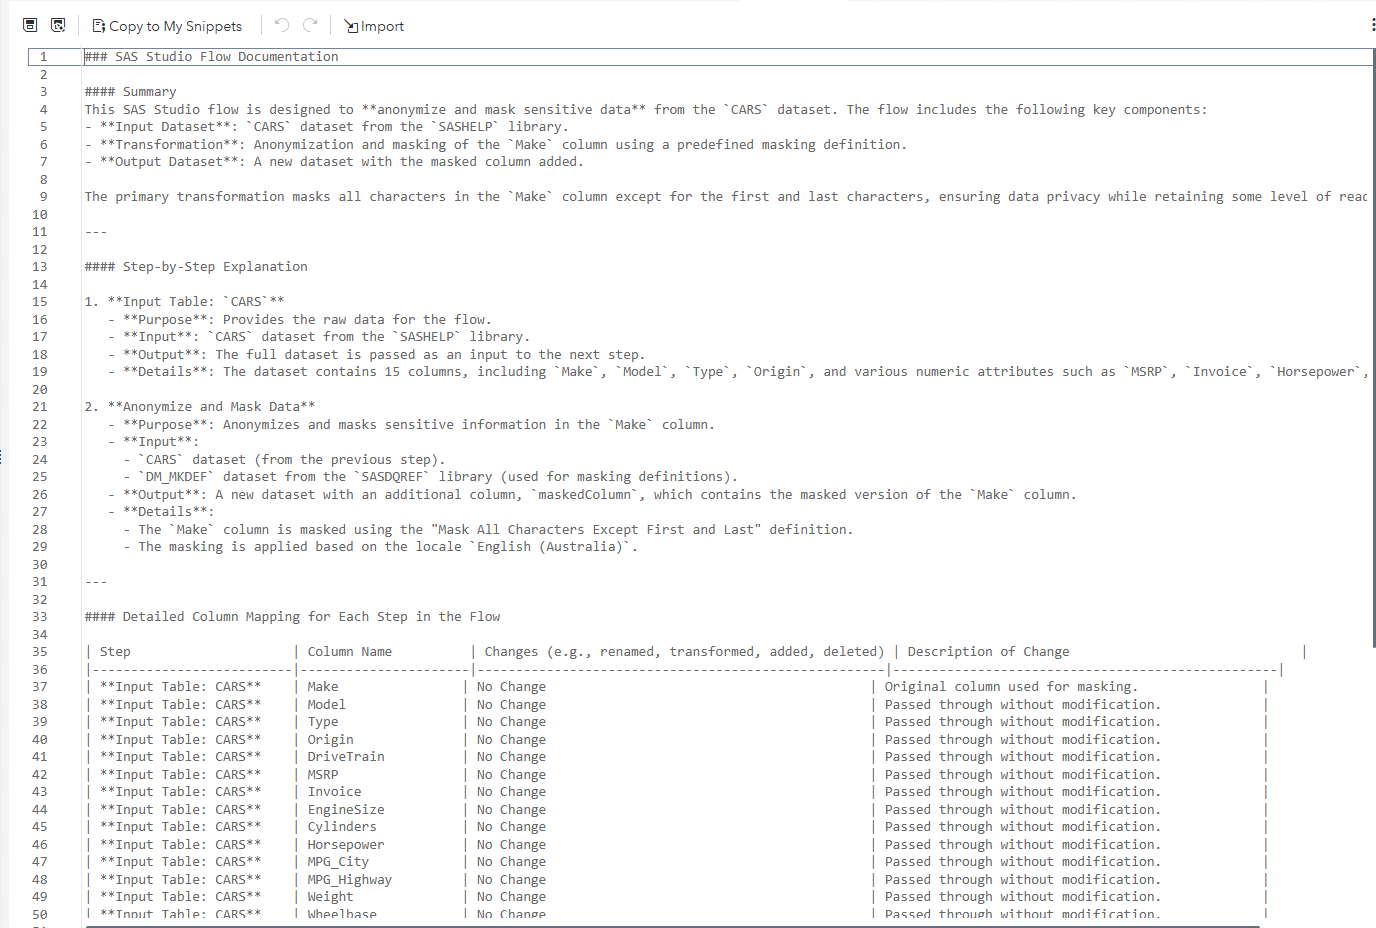Click the '#### Step-by-Step Explanation' heading

coord(196,267)
